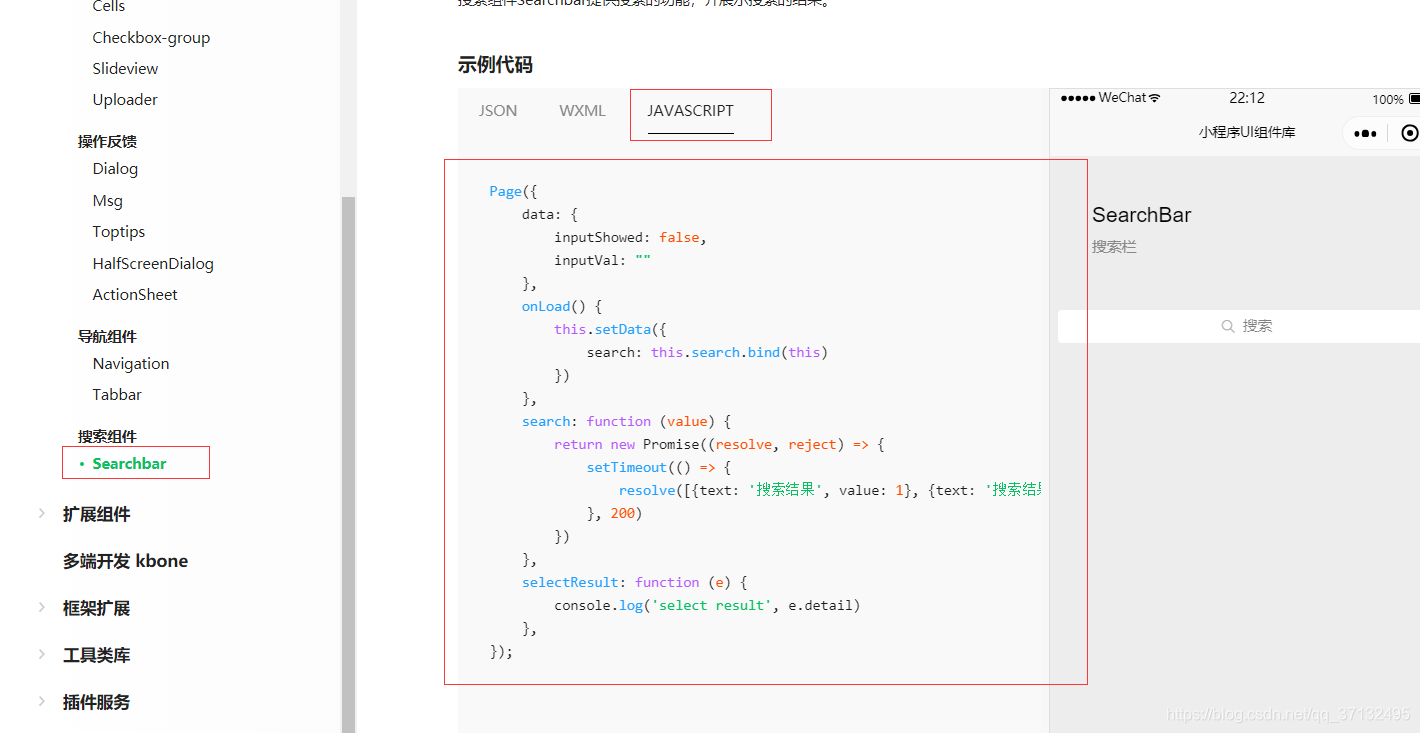Viewport: 1420px width, 733px height.
Task: Switch to the JSON code tab
Action: [498, 111]
